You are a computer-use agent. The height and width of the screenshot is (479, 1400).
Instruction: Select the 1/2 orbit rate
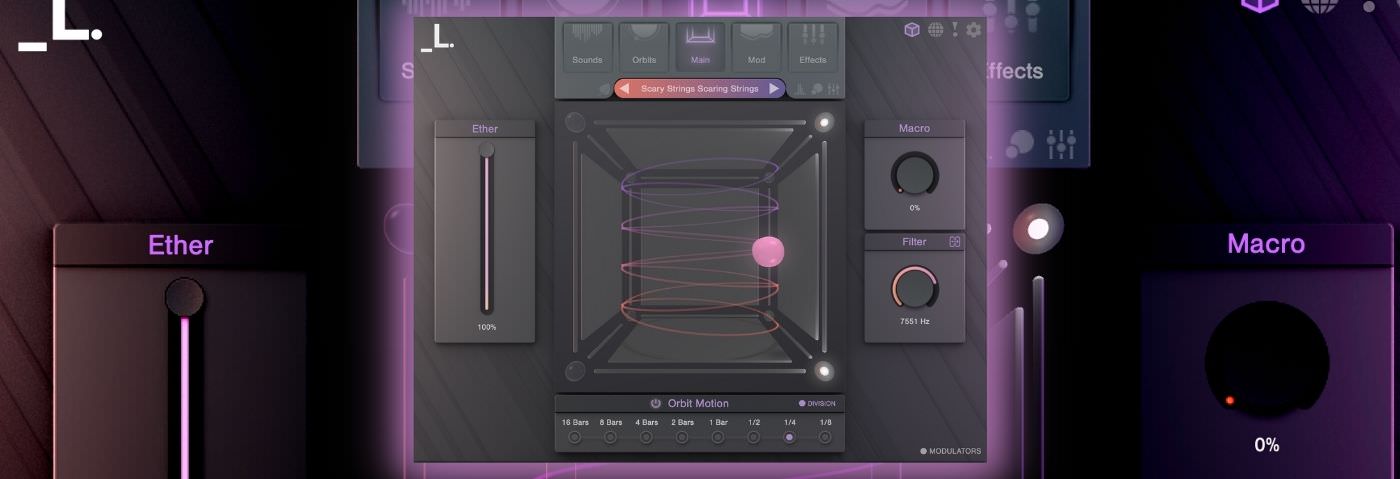point(754,437)
